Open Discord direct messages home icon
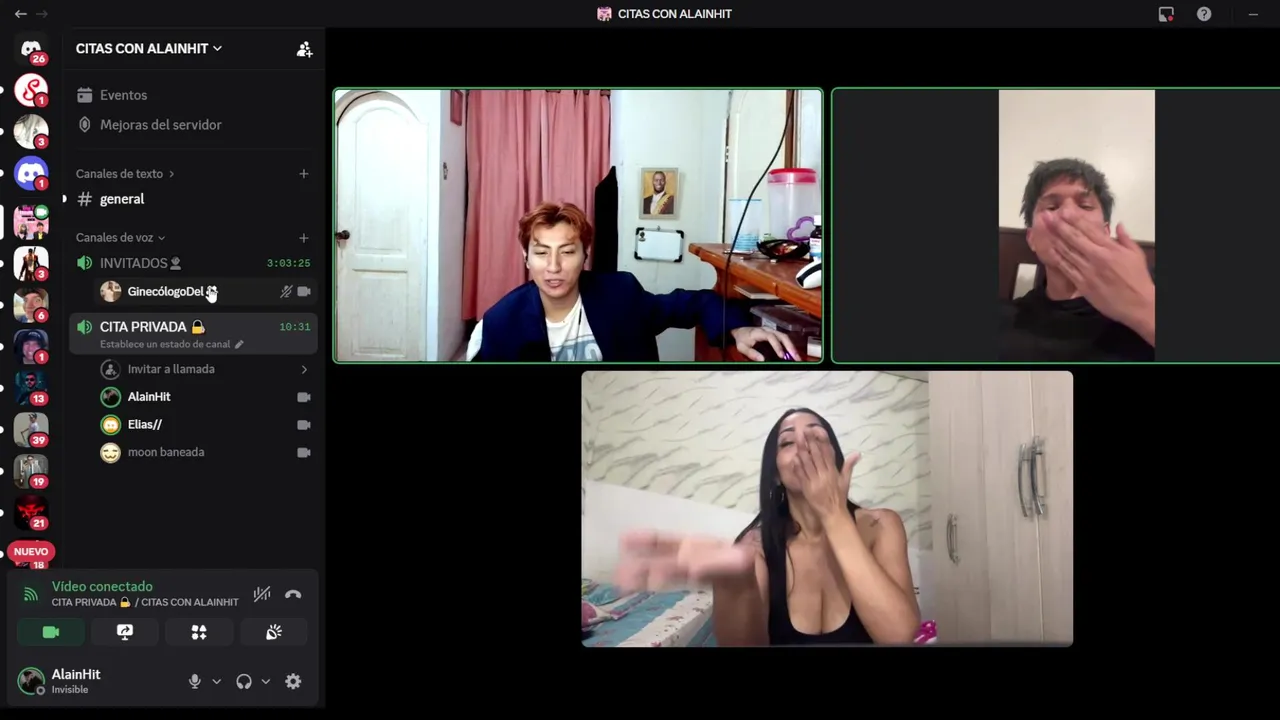 tap(31, 48)
